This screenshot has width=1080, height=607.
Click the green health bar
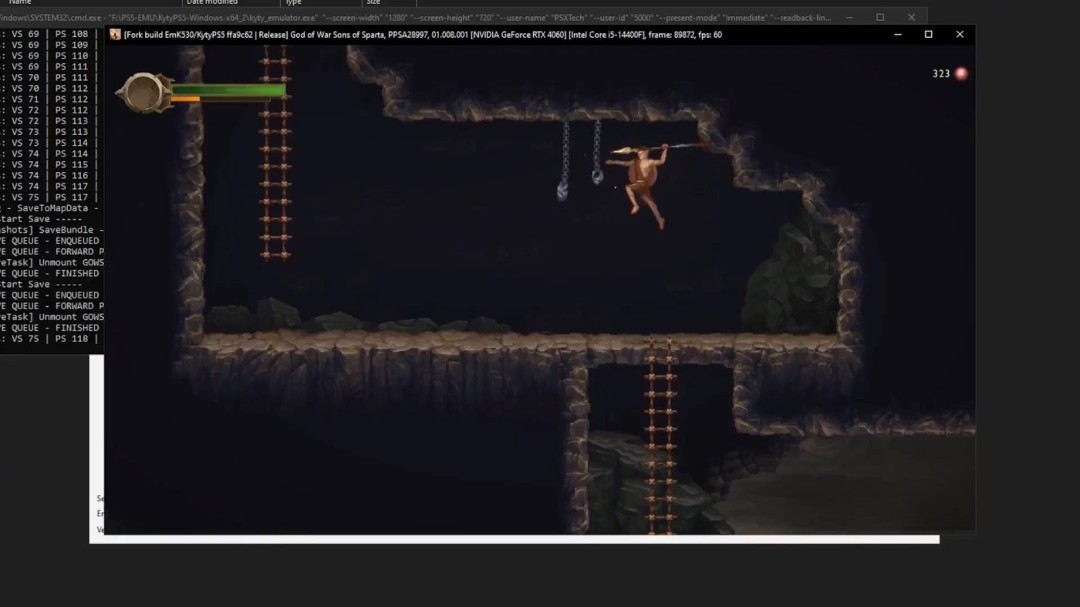click(x=228, y=90)
